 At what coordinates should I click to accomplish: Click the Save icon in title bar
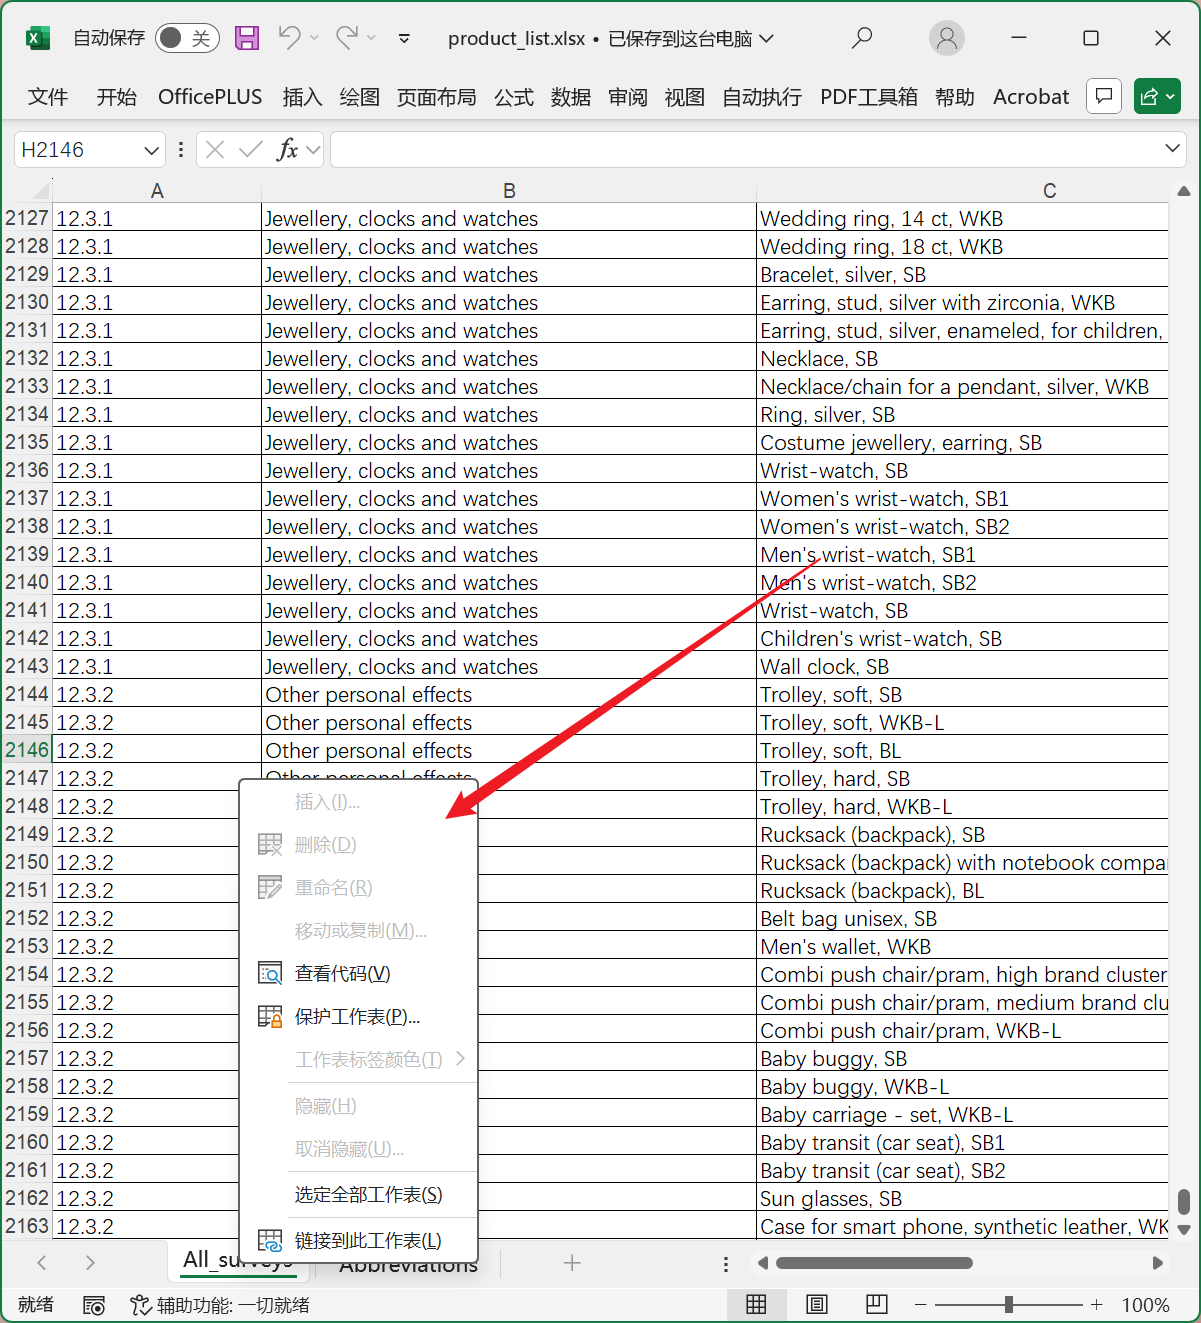pyautogui.click(x=247, y=38)
